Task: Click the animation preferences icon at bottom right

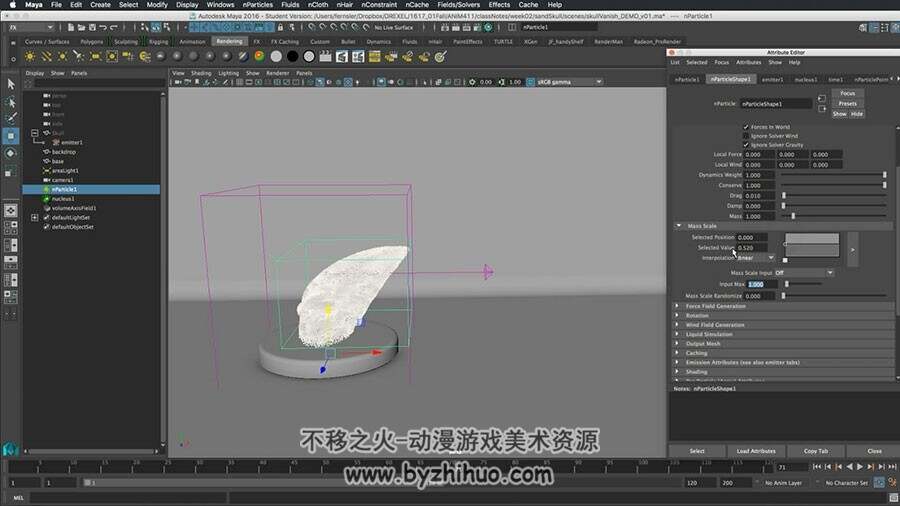Action: coord(893,482)
